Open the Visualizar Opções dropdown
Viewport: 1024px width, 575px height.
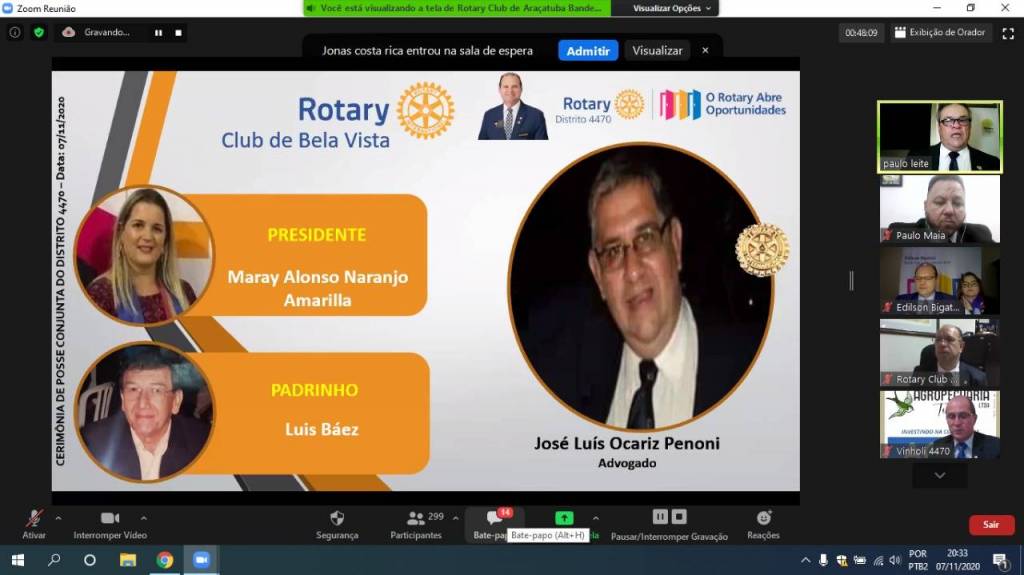coord(673,8)
